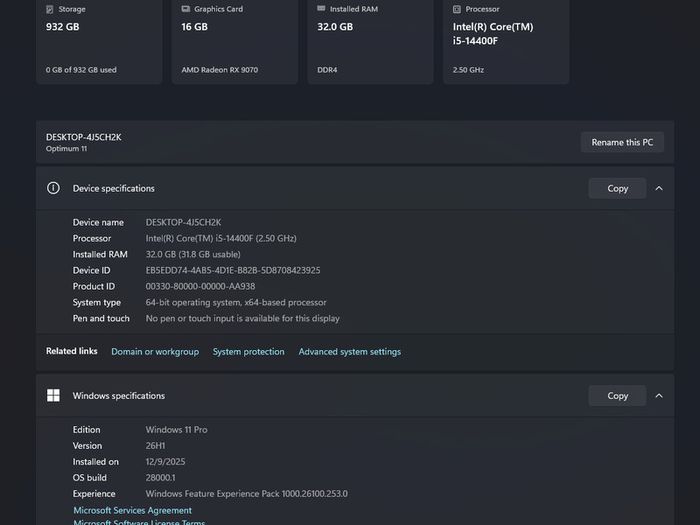The width and height of the screenshot is (700, 525).
Task: Select the Edition value Windows 11 Pro
Action: click(176, 429)
